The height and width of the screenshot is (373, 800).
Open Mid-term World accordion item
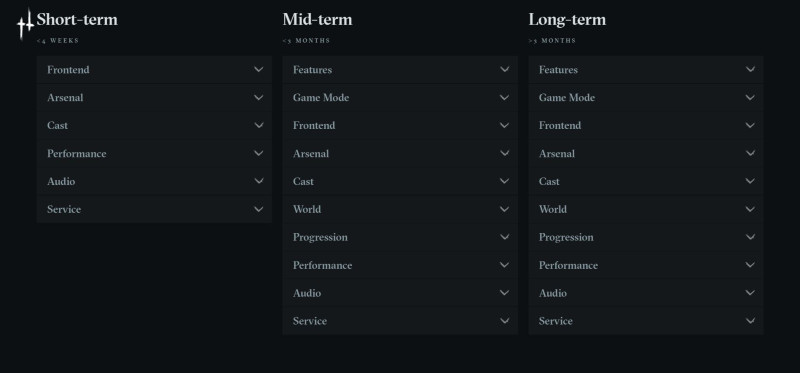point(400,209)
